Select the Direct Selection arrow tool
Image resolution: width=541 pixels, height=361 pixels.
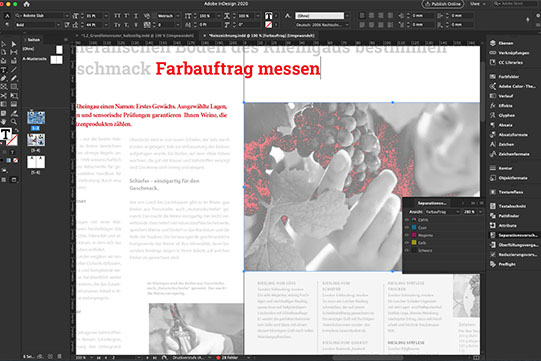tap(13, 44)
